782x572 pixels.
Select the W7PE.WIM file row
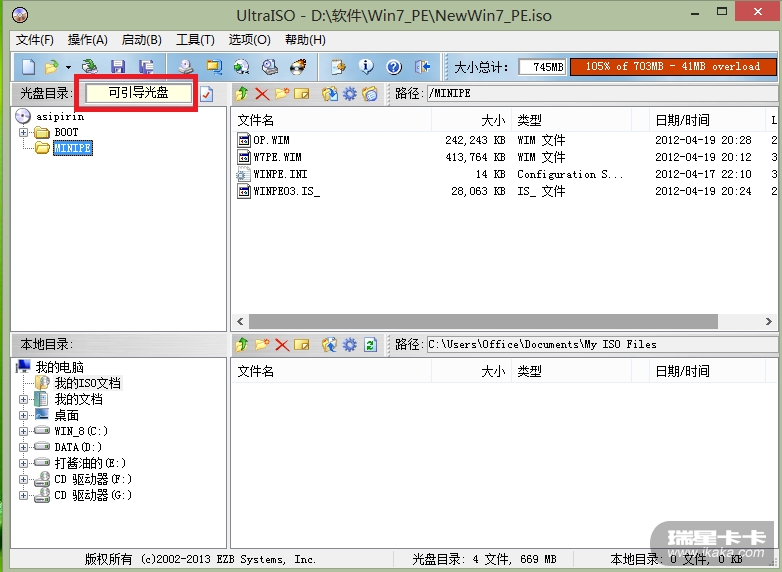point(504,157)
